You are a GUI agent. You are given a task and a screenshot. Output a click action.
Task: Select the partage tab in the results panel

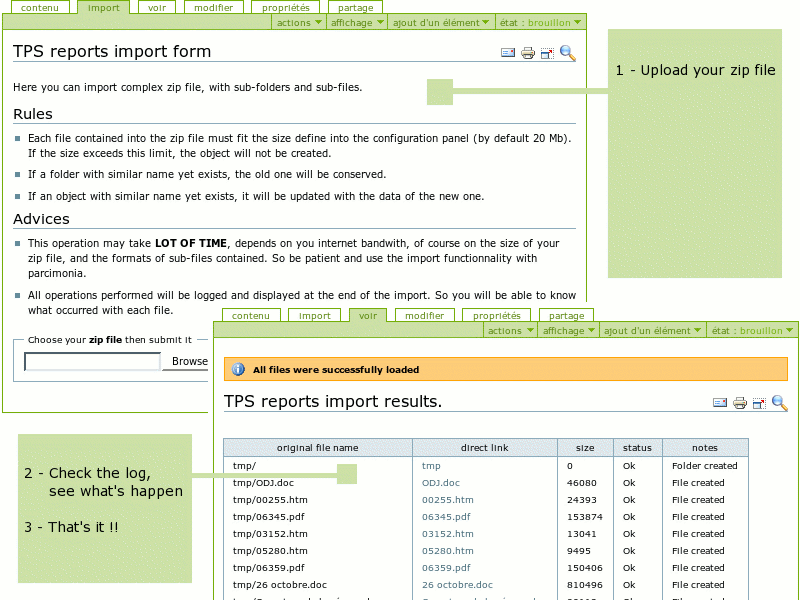point(568,316)
